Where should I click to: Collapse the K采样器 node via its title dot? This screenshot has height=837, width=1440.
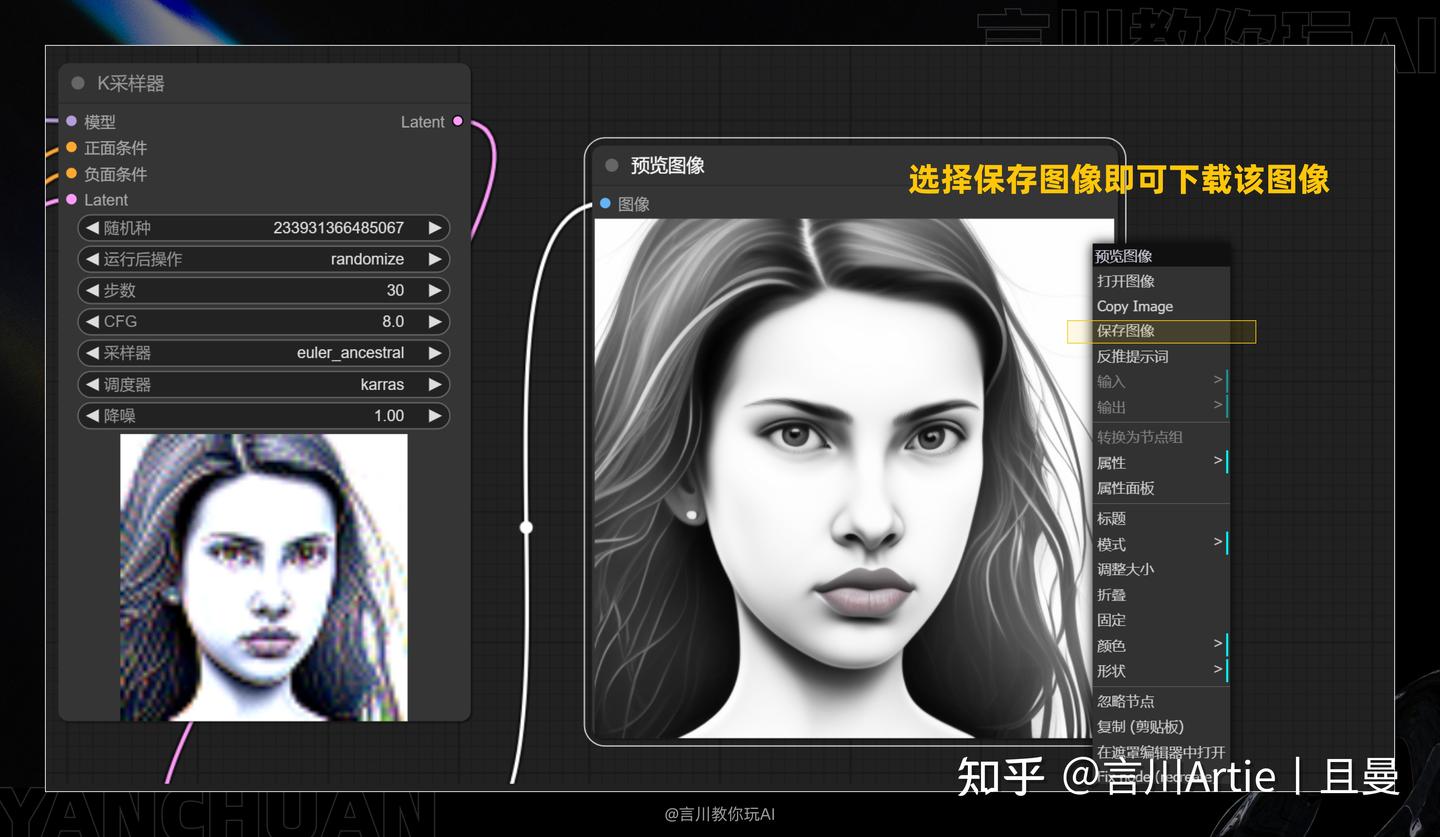(x=78, y=83)
